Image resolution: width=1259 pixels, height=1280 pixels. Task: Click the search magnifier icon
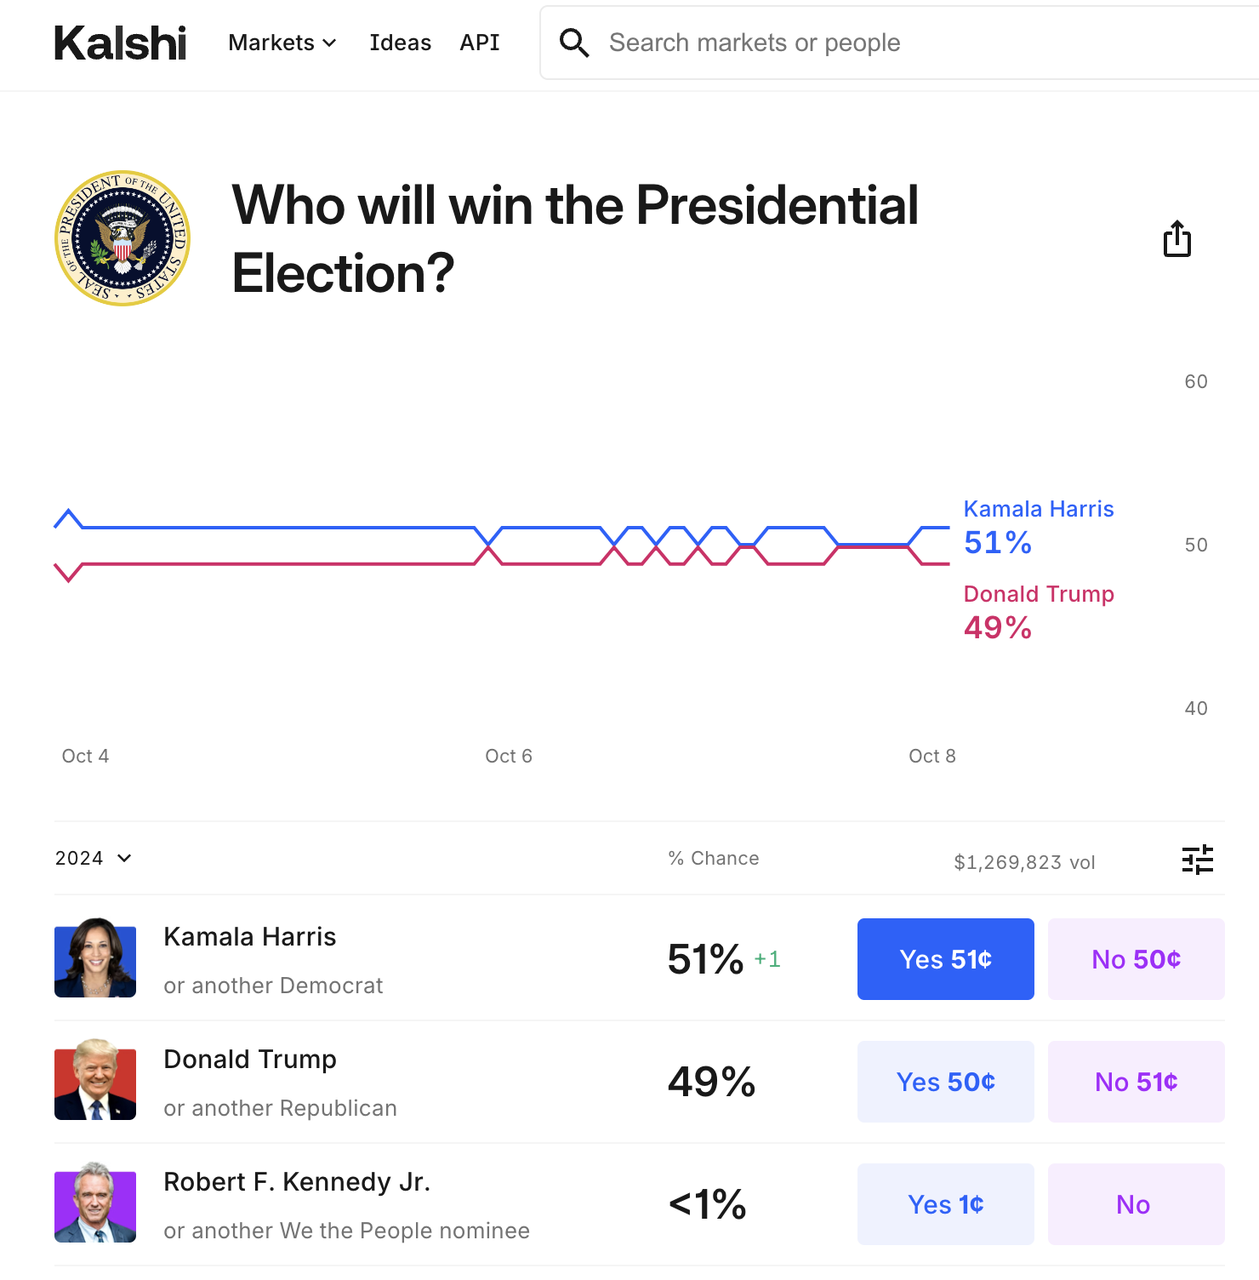tap(574, 43)
